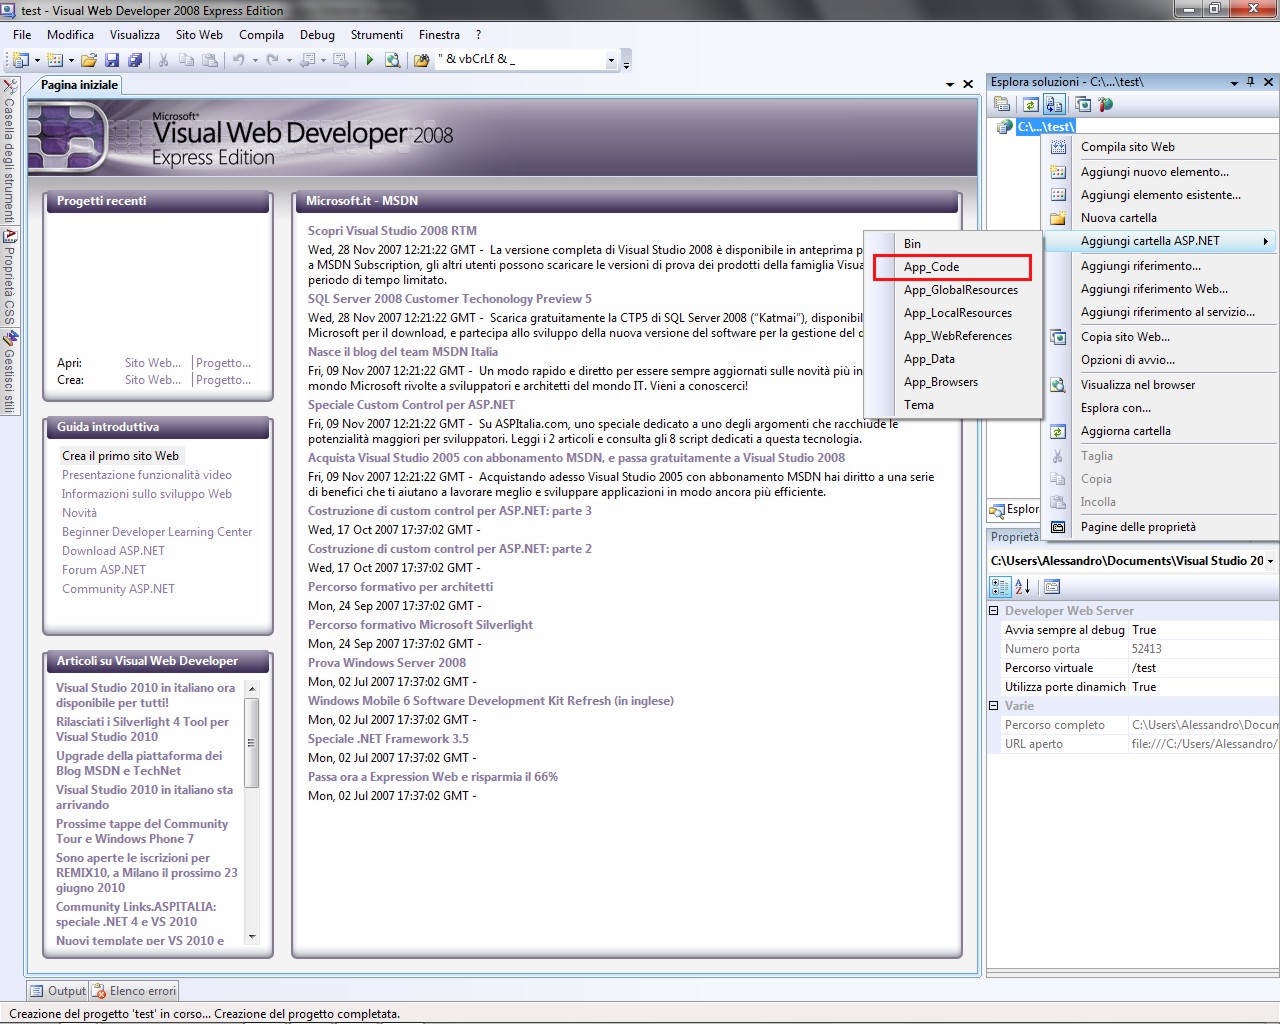Click the articles list scrollbar thumb

click(252, 743)
